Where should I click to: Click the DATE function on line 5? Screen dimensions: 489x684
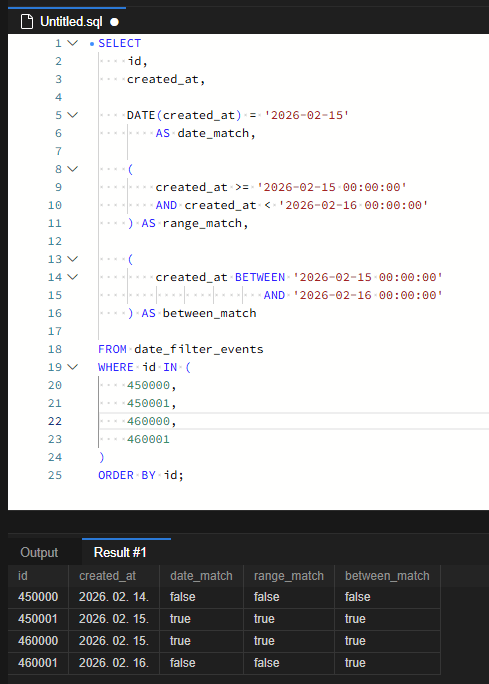[141, 115]
